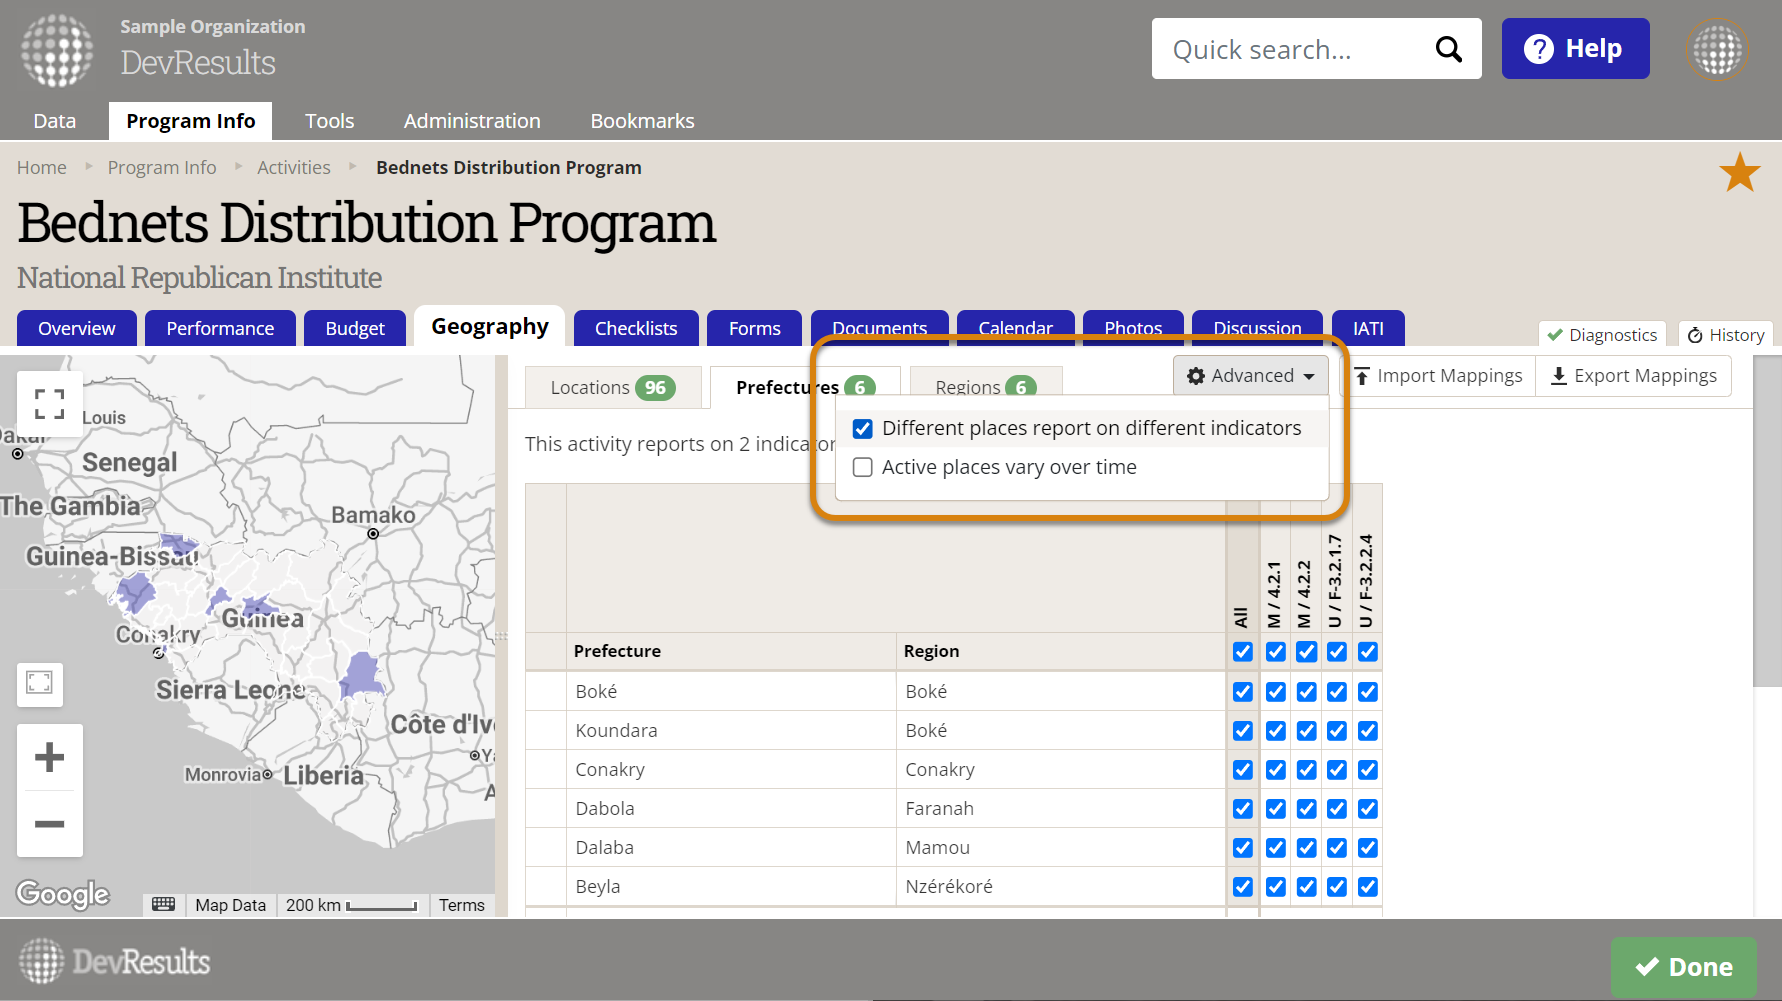Toggle U / F-3.2.2.4 checkbox for Dalaba

1368,848
